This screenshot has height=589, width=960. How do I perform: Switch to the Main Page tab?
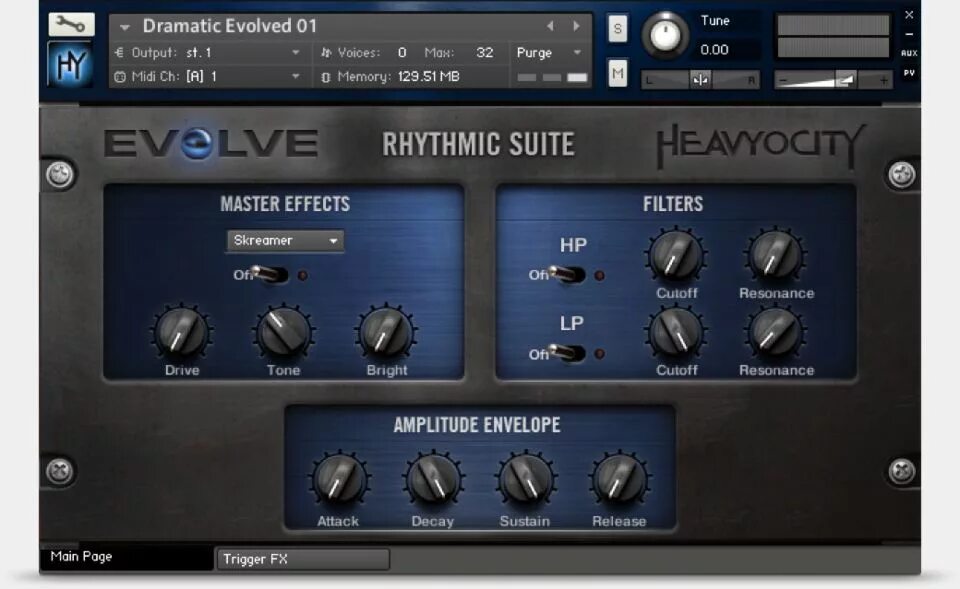click(126, 557)
